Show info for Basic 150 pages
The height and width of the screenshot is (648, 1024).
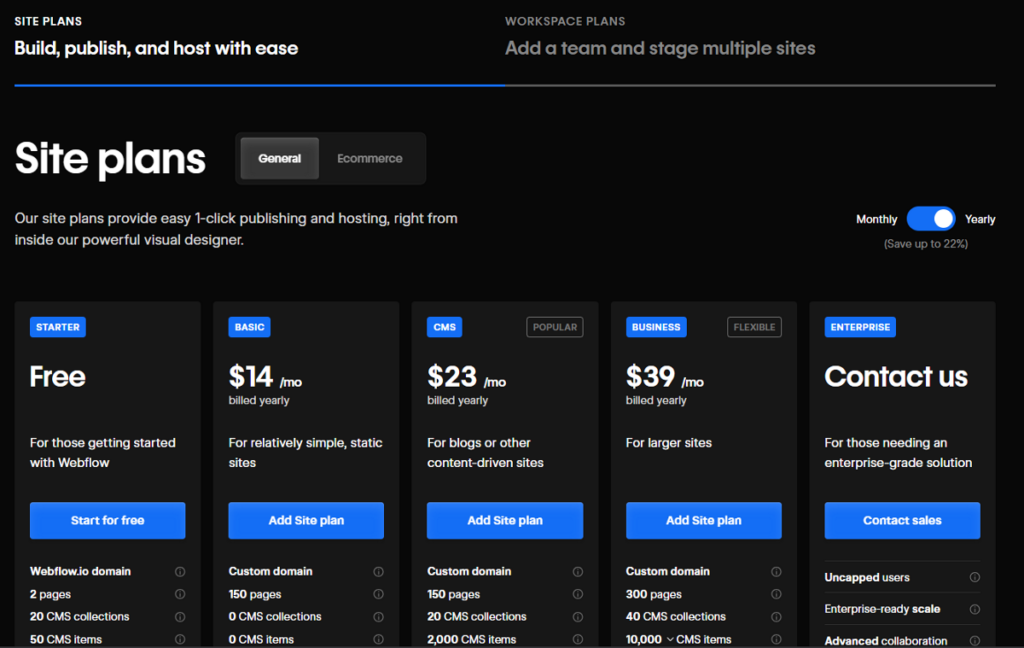pos(378,594)
